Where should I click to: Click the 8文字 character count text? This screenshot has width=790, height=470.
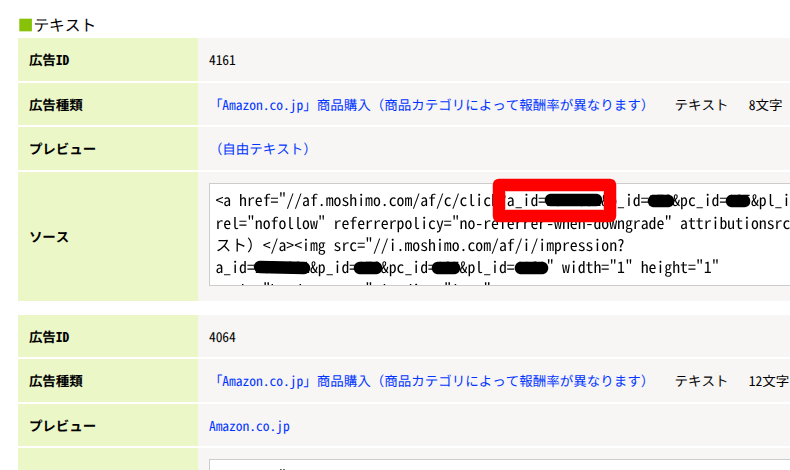tap(765, 105)
